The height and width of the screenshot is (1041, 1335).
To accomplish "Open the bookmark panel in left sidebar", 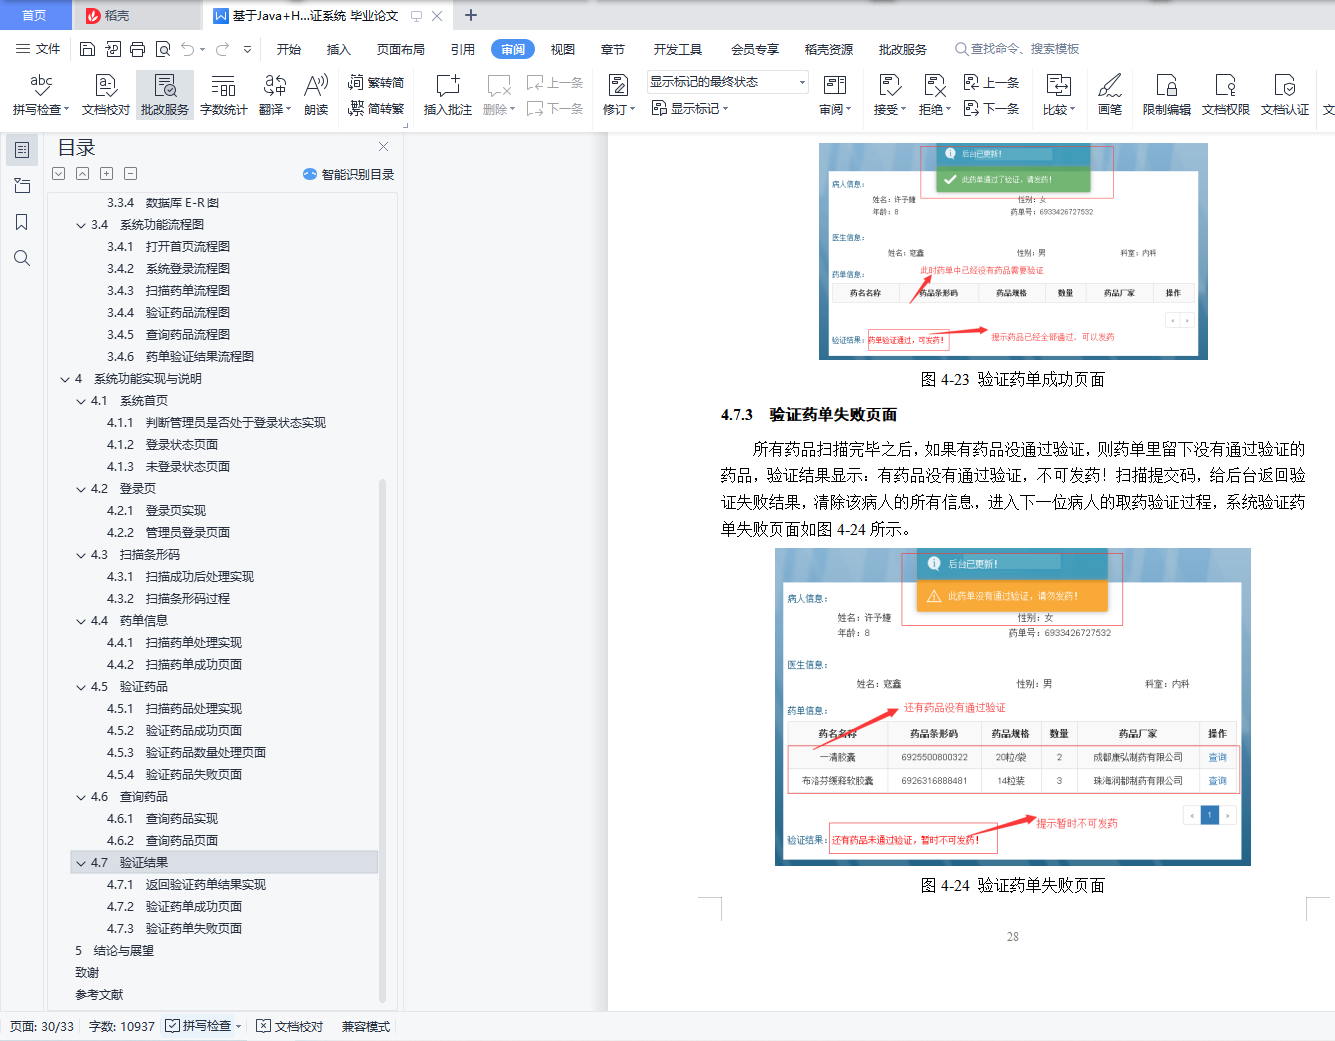I will point(22,222).
